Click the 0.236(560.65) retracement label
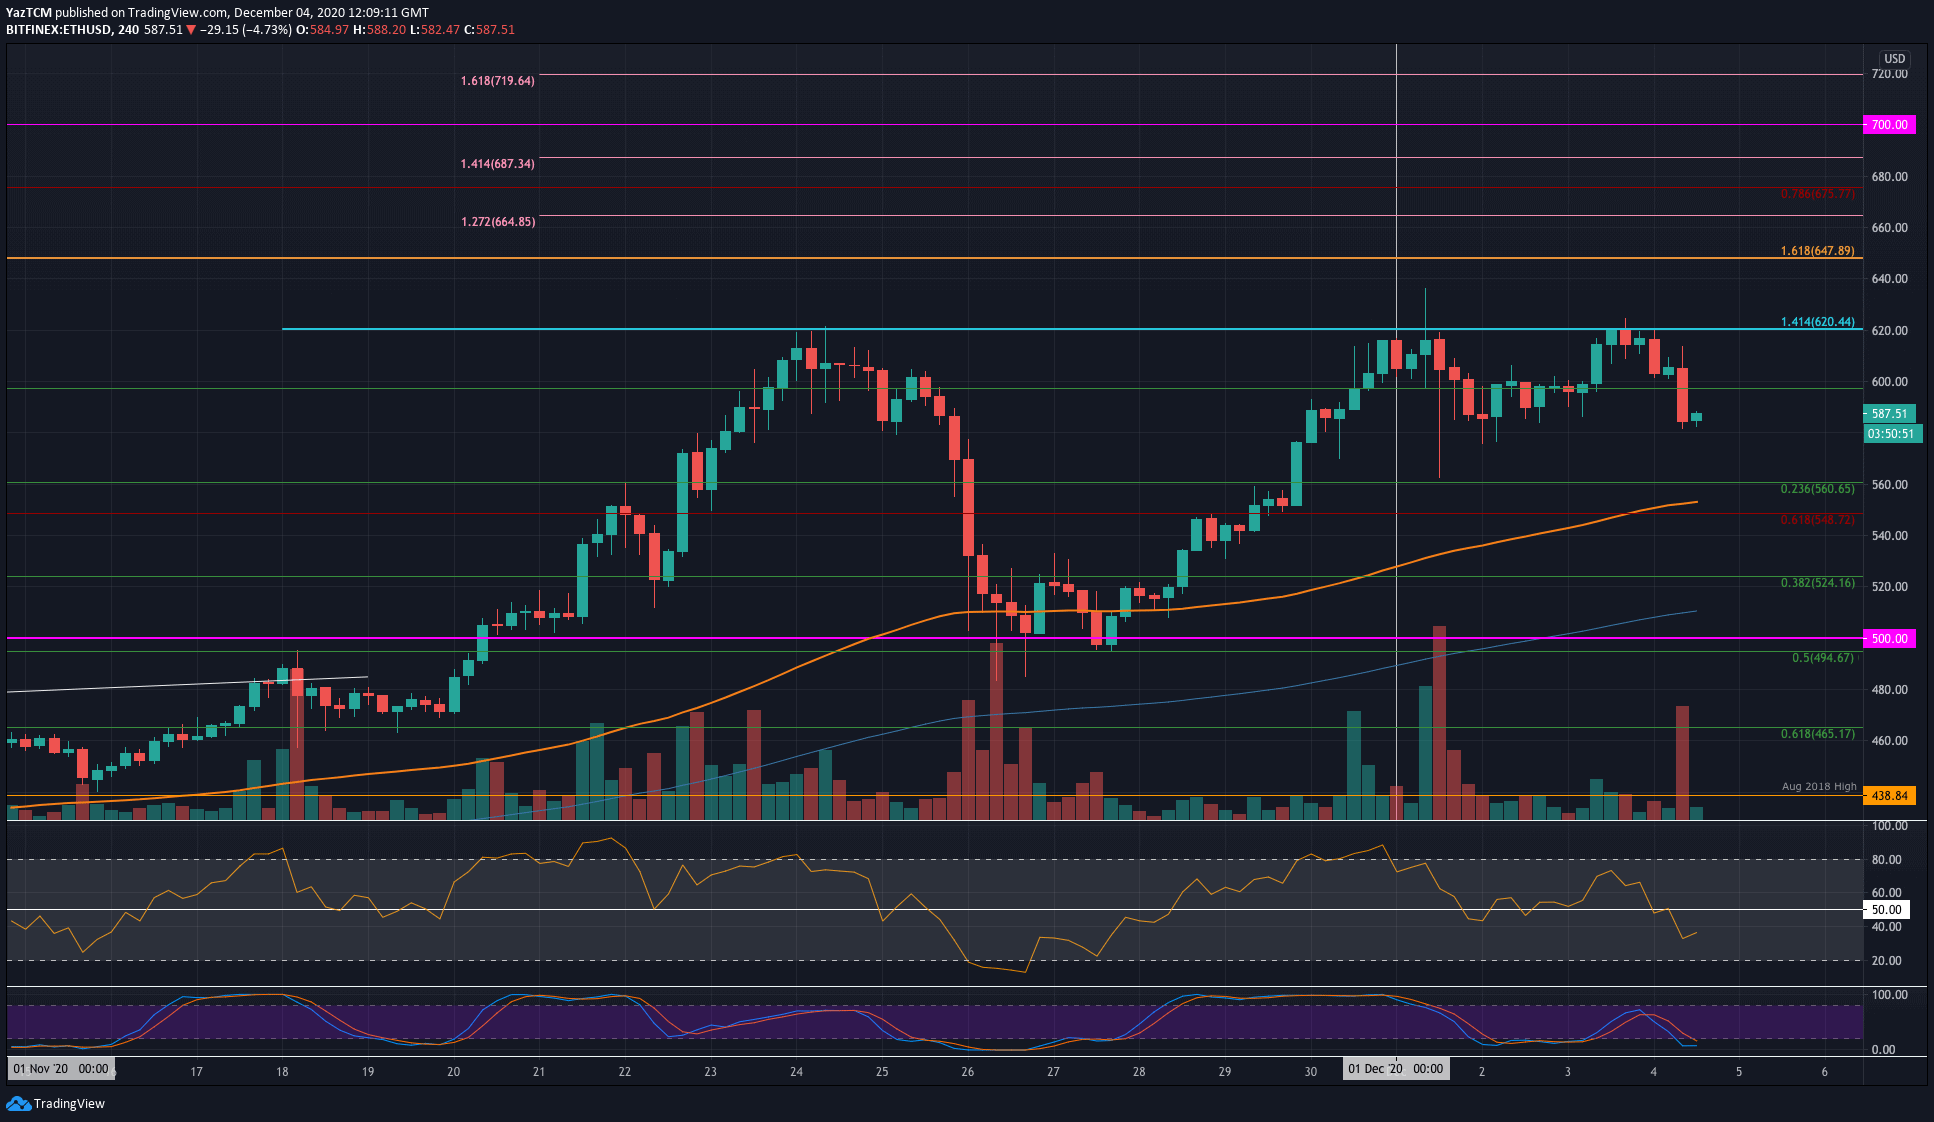1934x1122 pixels. pyautogui.click(x=1817, y=489)
